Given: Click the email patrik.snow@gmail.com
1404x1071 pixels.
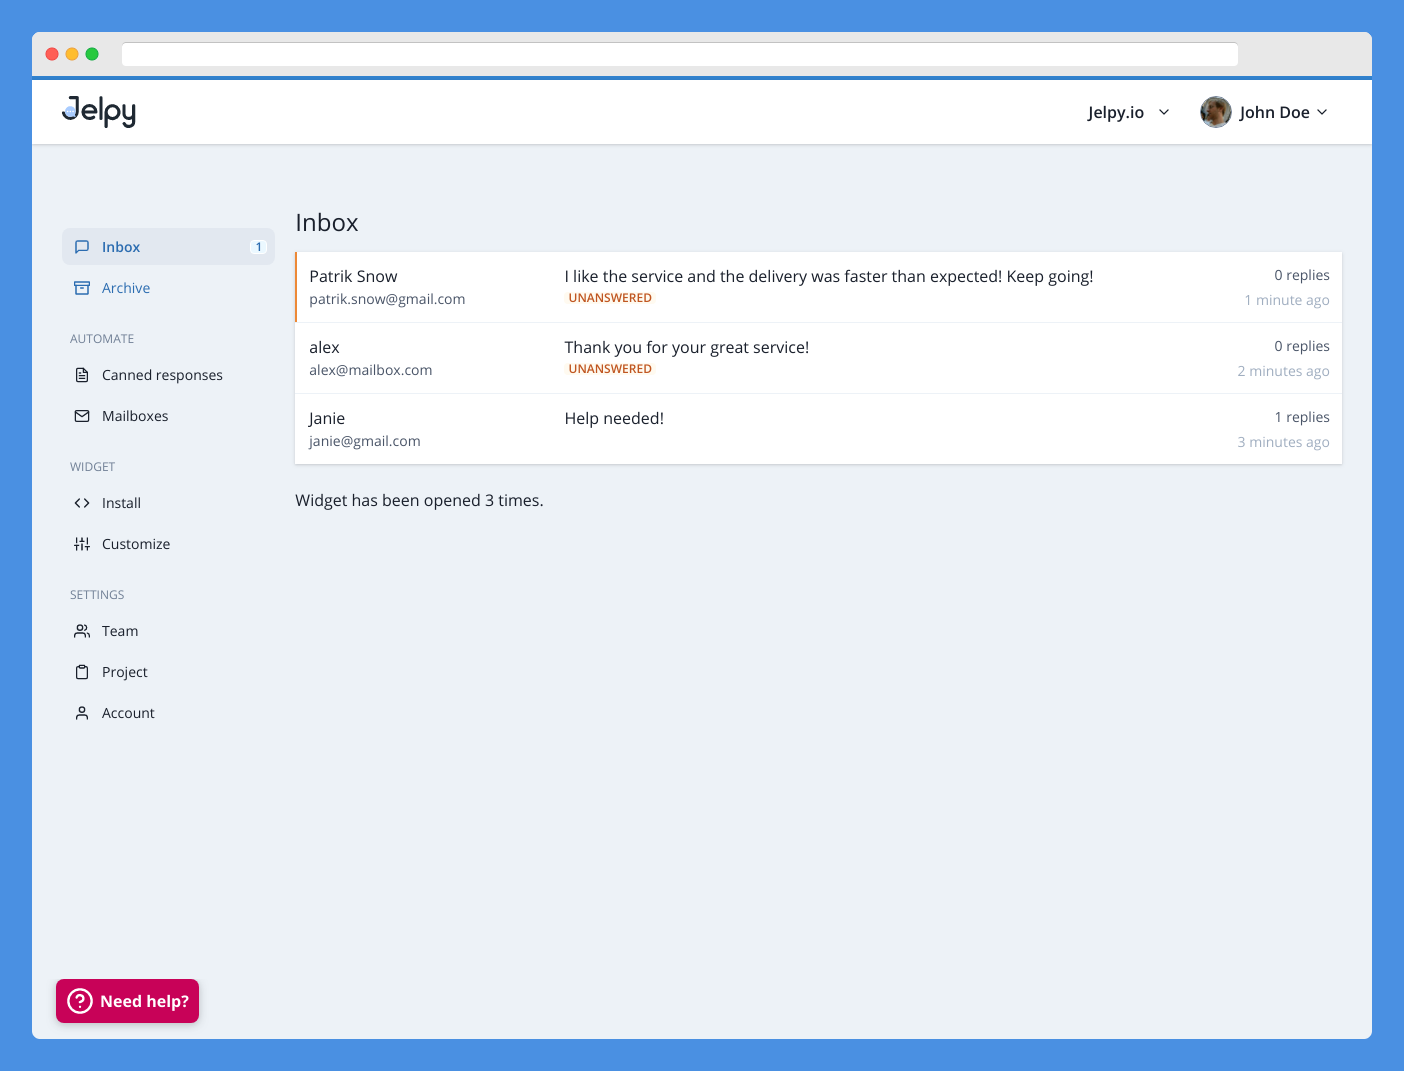Looking at the screenshot, I should 387,299.
